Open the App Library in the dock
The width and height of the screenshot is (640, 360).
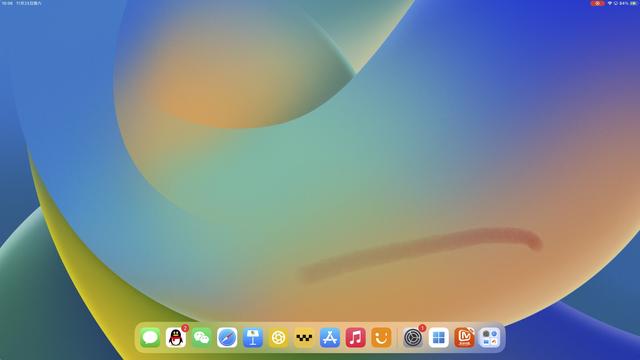point(490,338)
